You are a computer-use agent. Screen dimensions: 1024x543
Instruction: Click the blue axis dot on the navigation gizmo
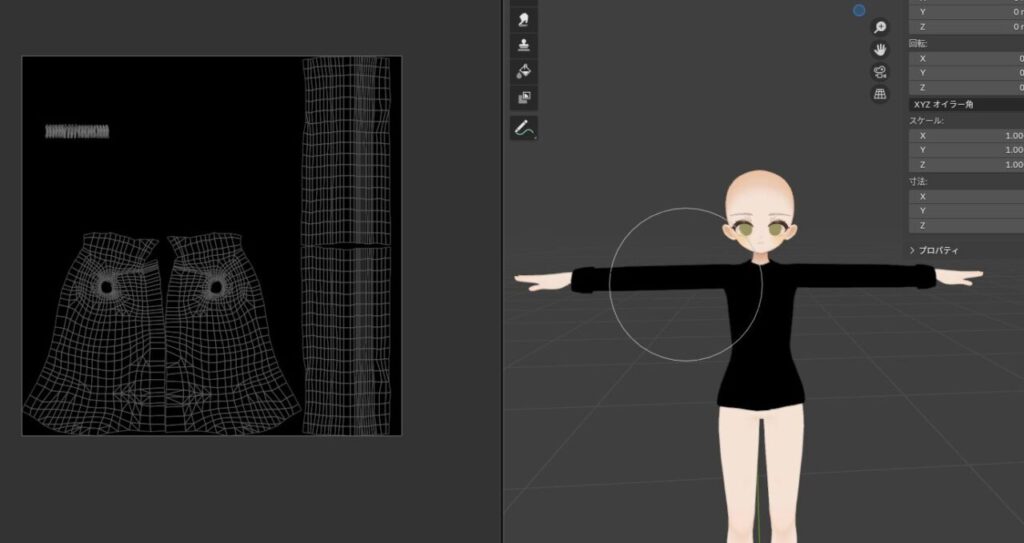tap(859, 10)
